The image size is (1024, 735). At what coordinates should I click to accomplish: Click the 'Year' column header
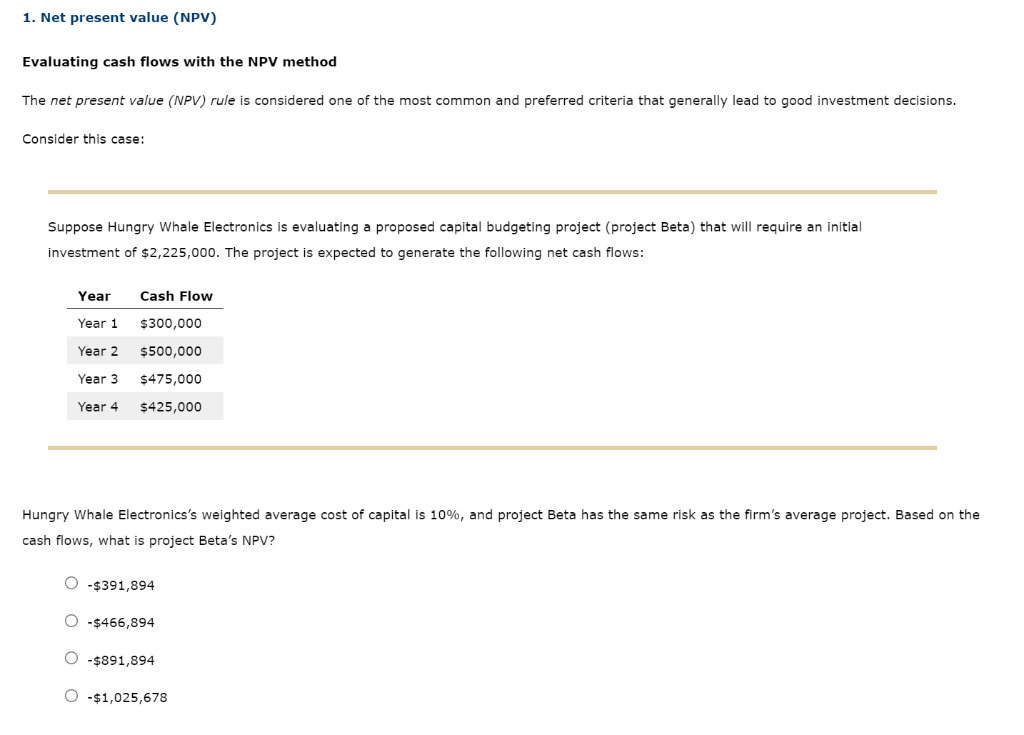[x=95, y=295]
